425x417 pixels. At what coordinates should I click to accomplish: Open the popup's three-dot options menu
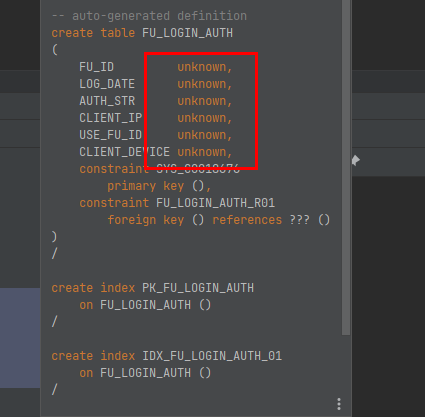(x=339, y=404)
